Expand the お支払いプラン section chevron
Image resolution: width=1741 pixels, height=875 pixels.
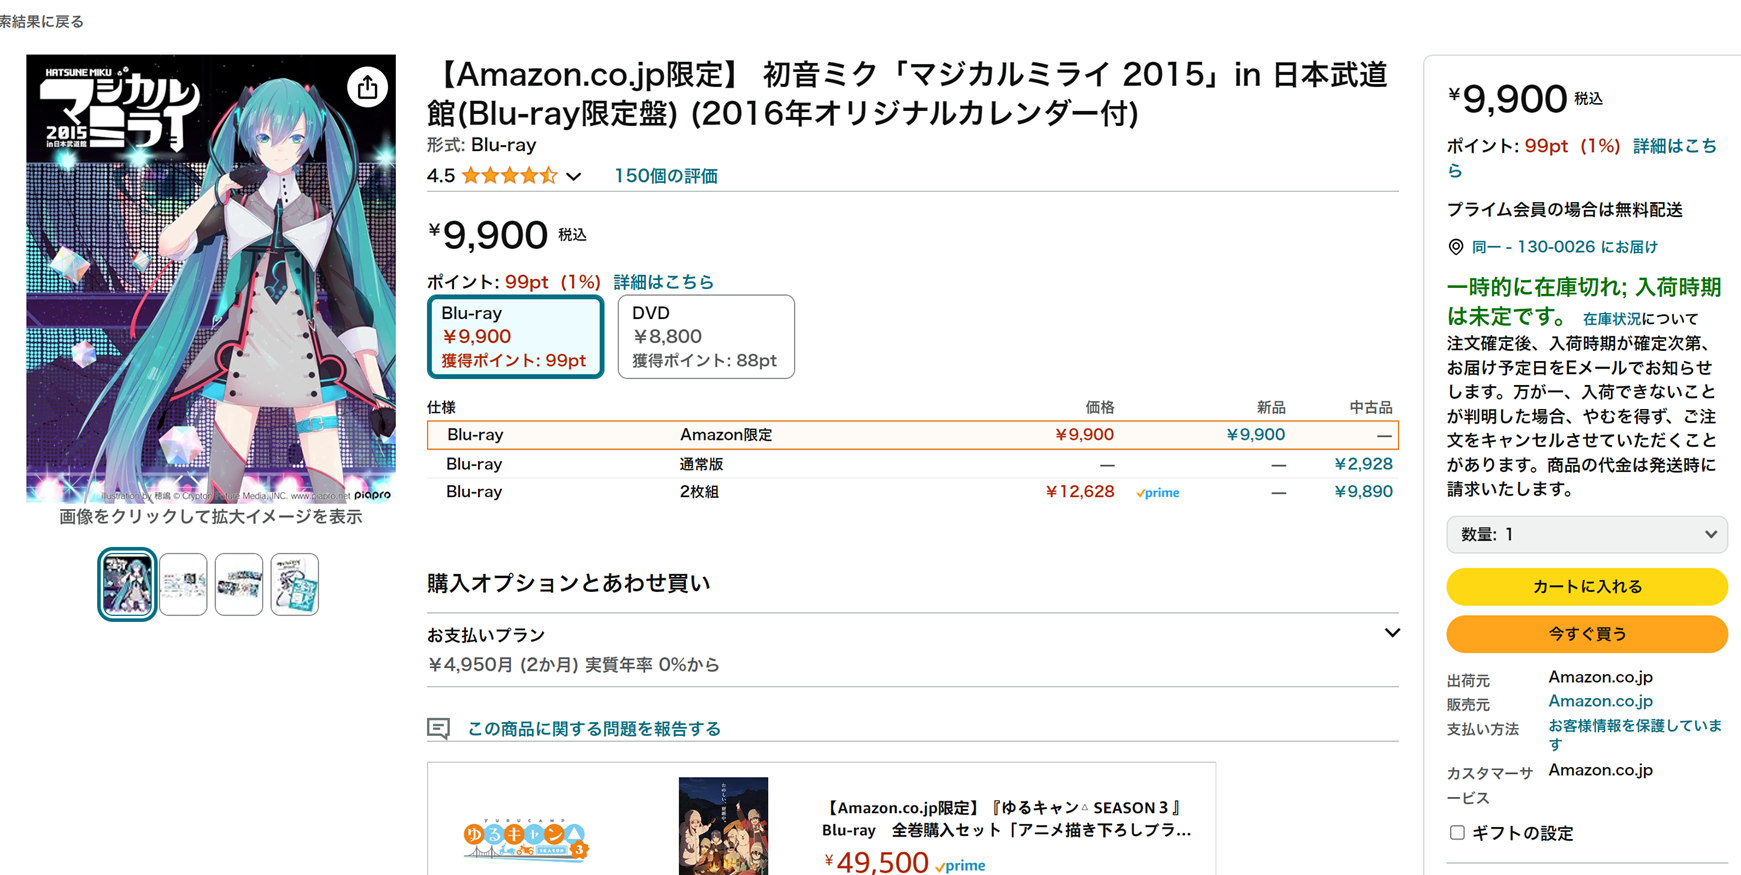[x=1391, y=633]
